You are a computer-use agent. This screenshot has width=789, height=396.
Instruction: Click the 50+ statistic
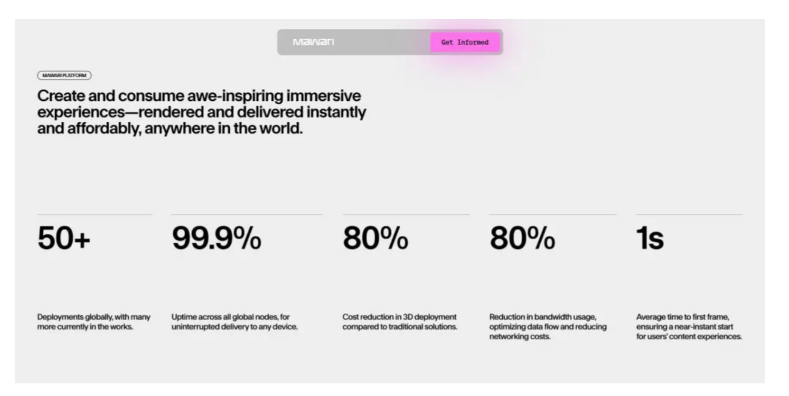click(x=64, y=238)
